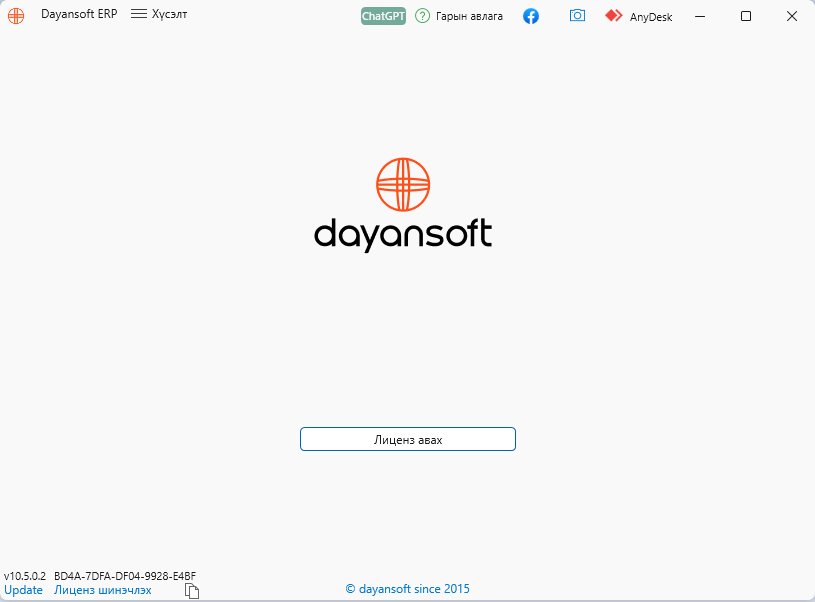The width and height of the screenshot is (815, 602).
Task: Open the Facebook page icon
Action: [531, 16]
